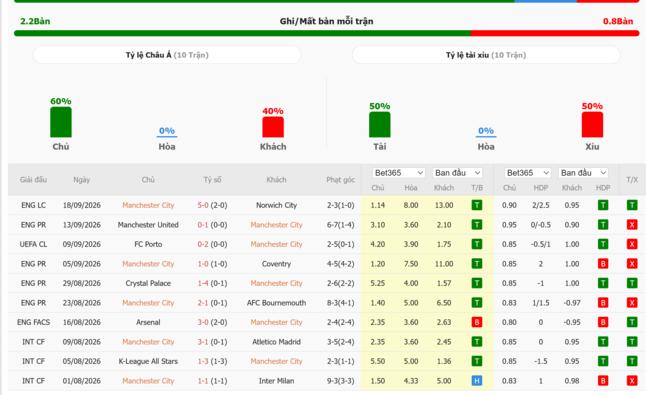This screenshot has width=650, height=395.
Task: Click the green T T/B badge in the Coventry row
Action: (x=477, y=263)
